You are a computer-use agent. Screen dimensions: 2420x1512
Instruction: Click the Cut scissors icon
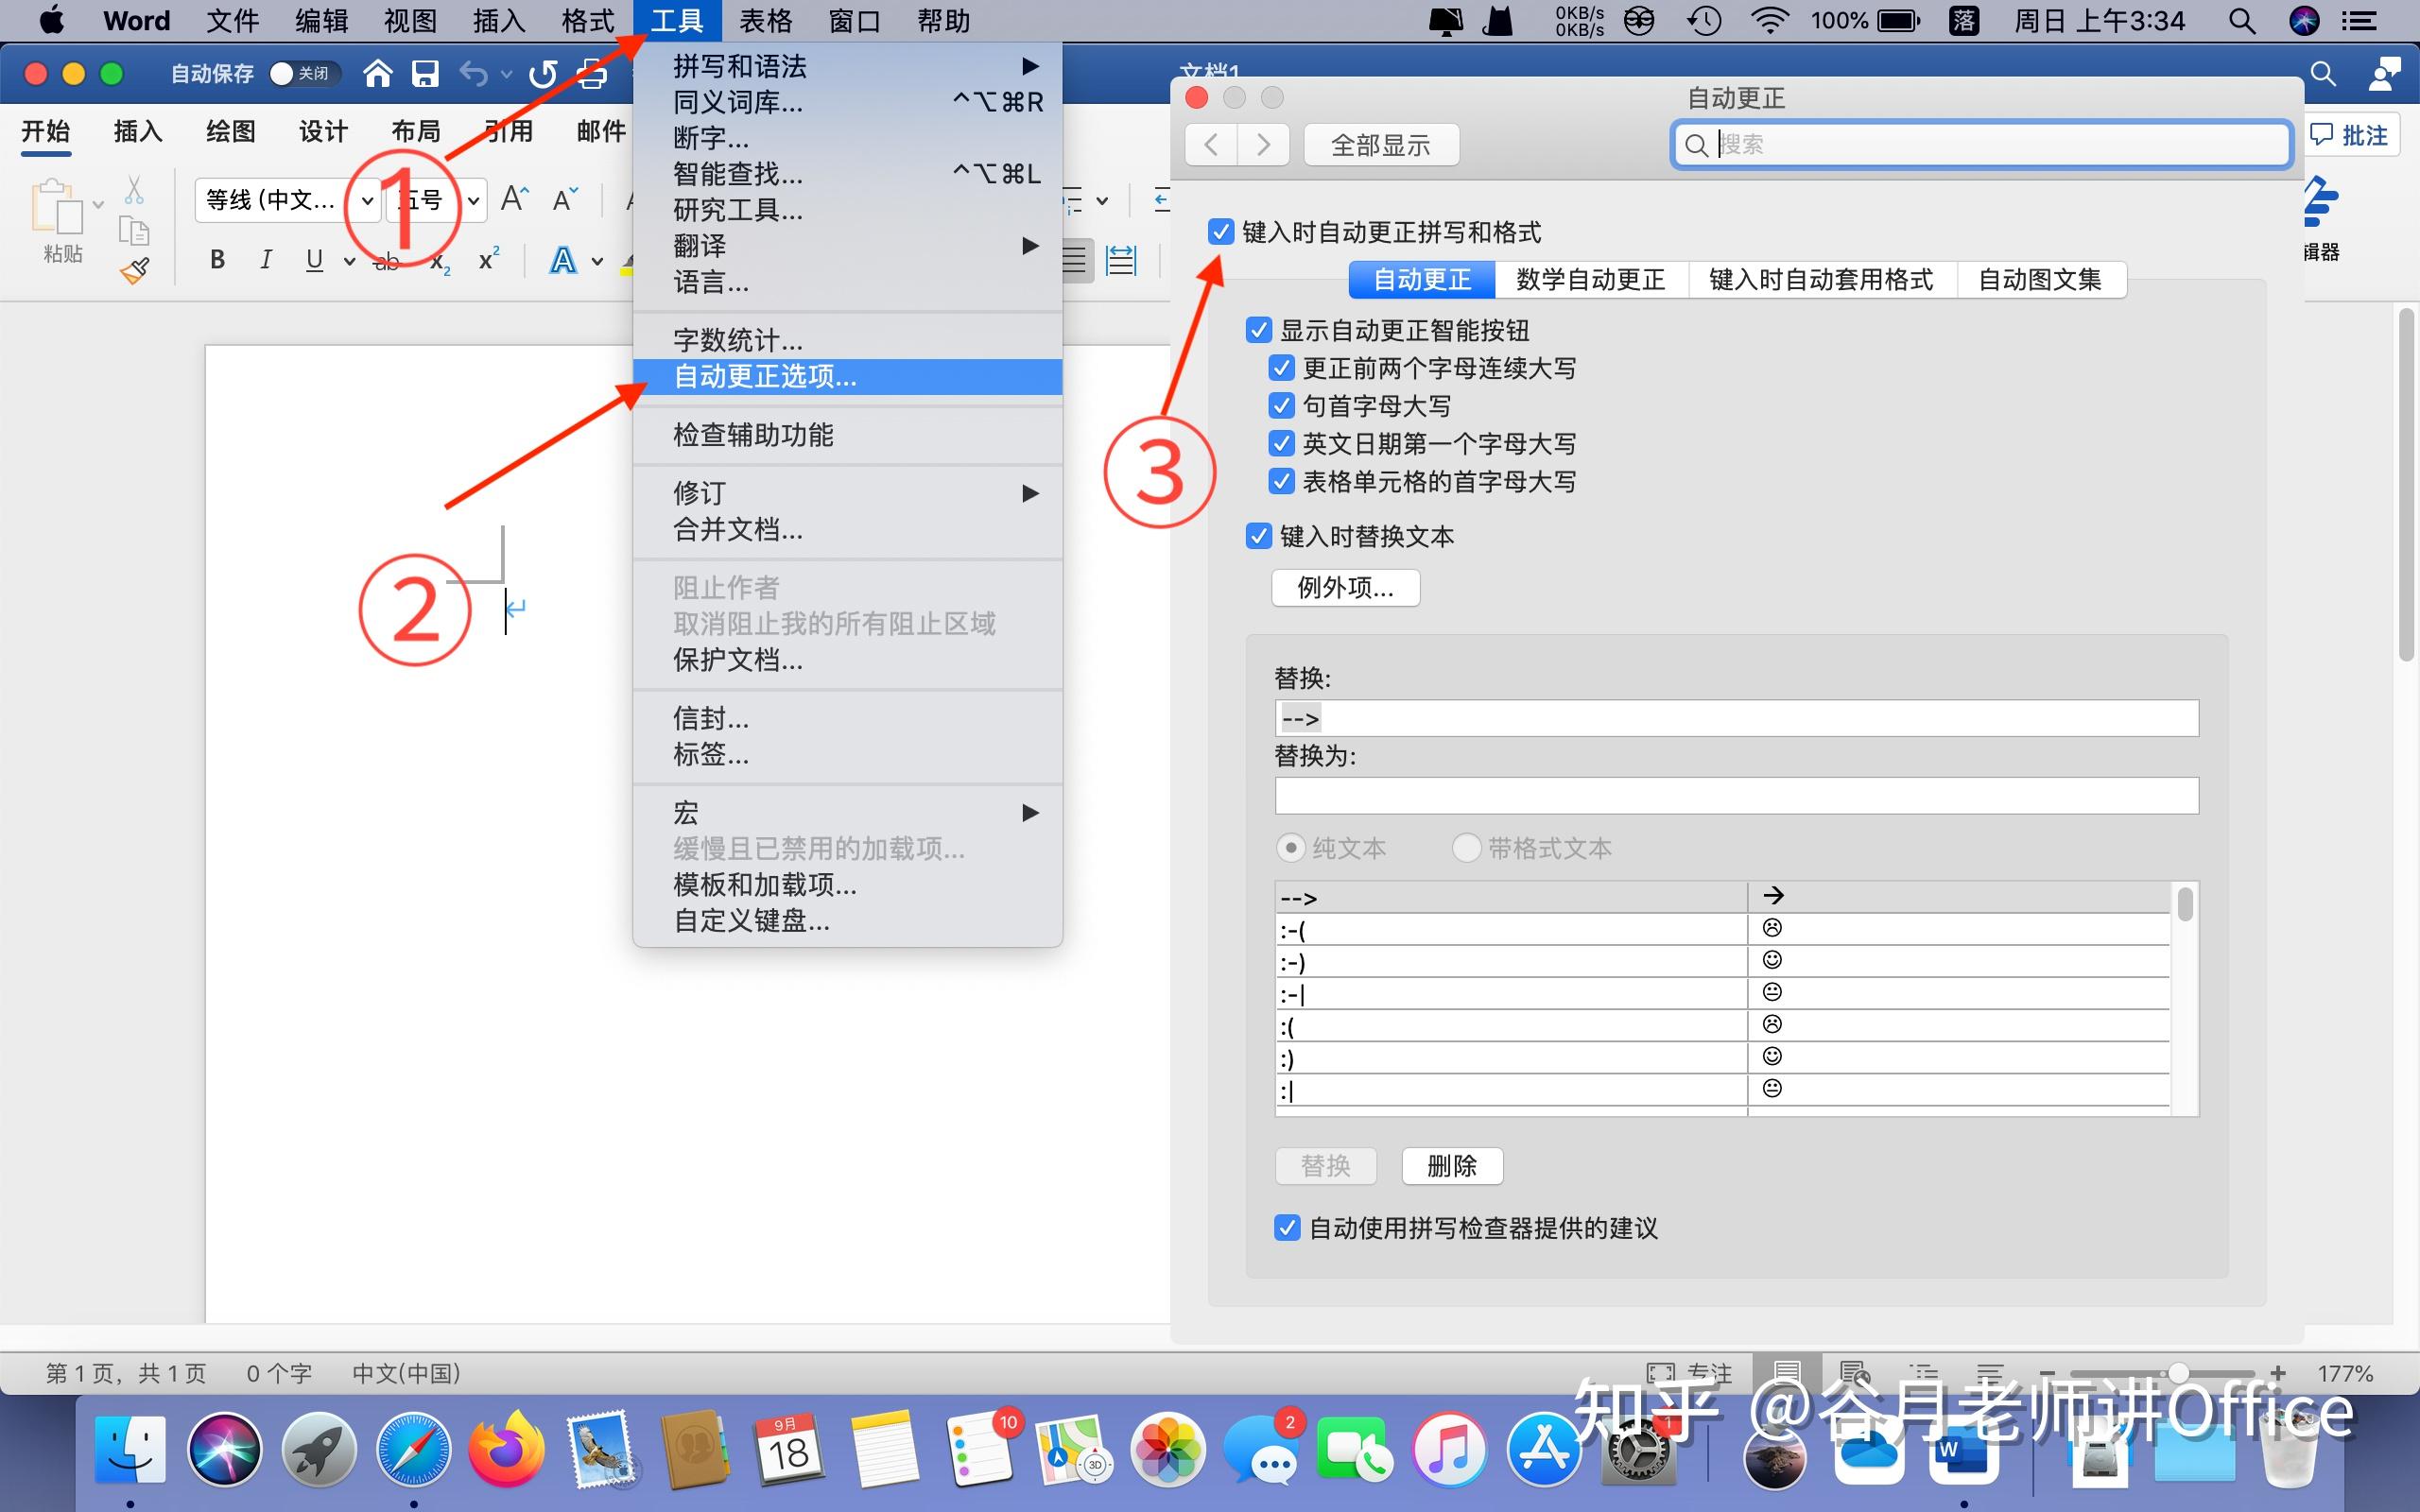point(134,189)
